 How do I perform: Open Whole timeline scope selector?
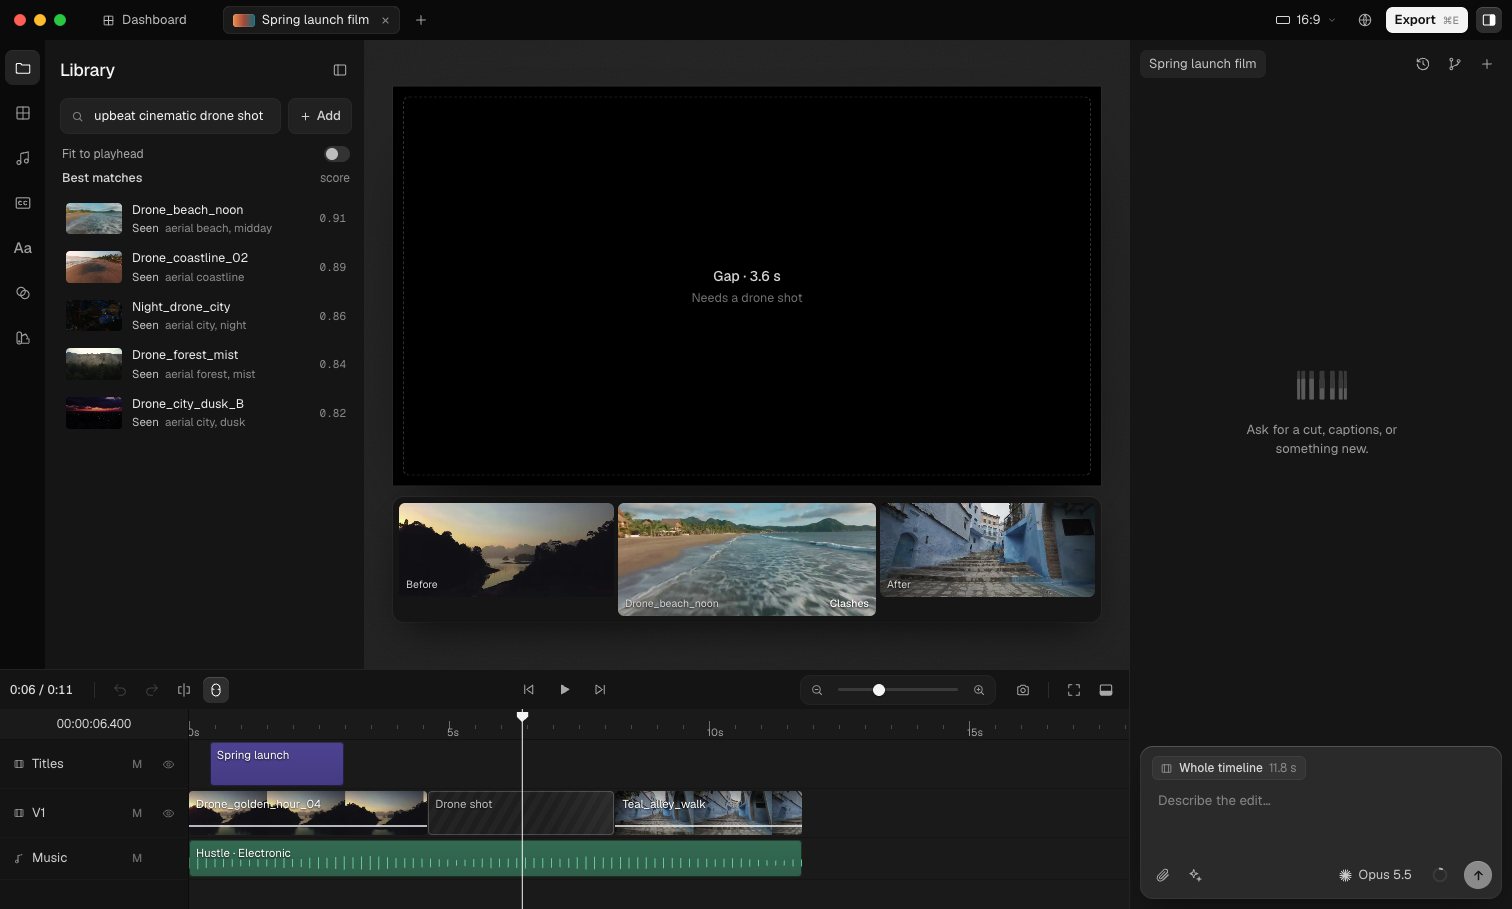point(1228,768)
